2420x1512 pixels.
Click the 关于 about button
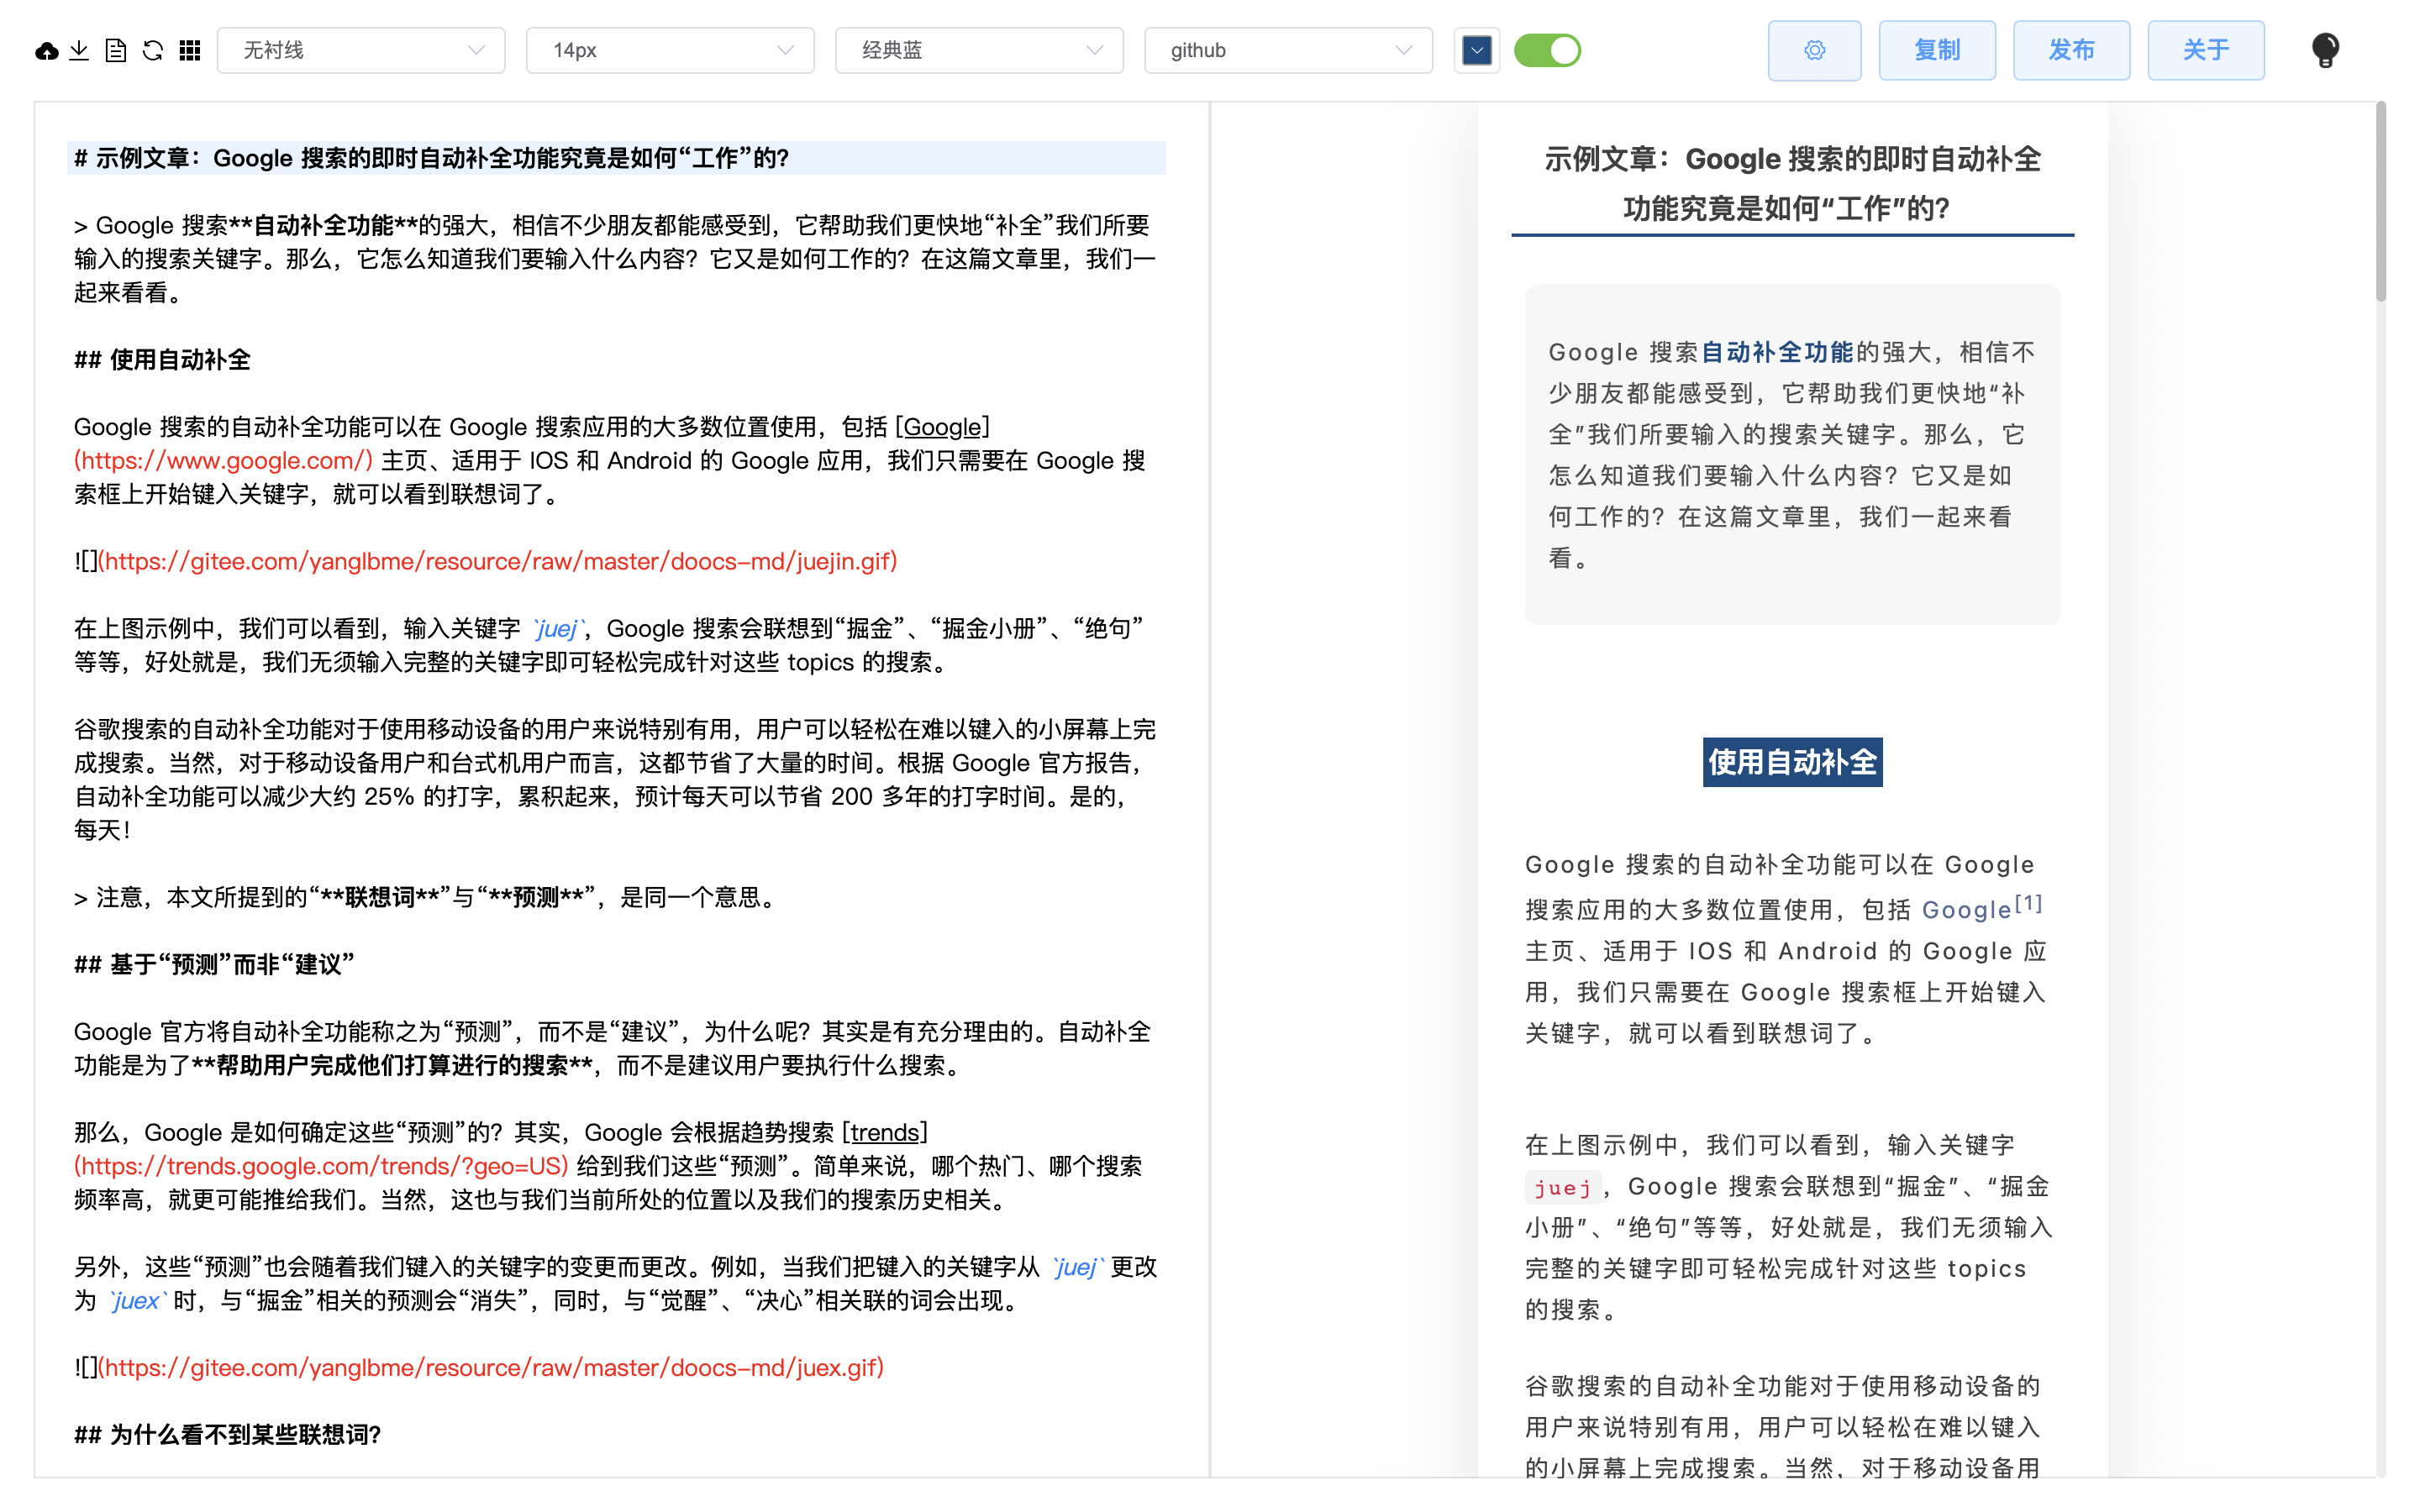coord(2205,50)
